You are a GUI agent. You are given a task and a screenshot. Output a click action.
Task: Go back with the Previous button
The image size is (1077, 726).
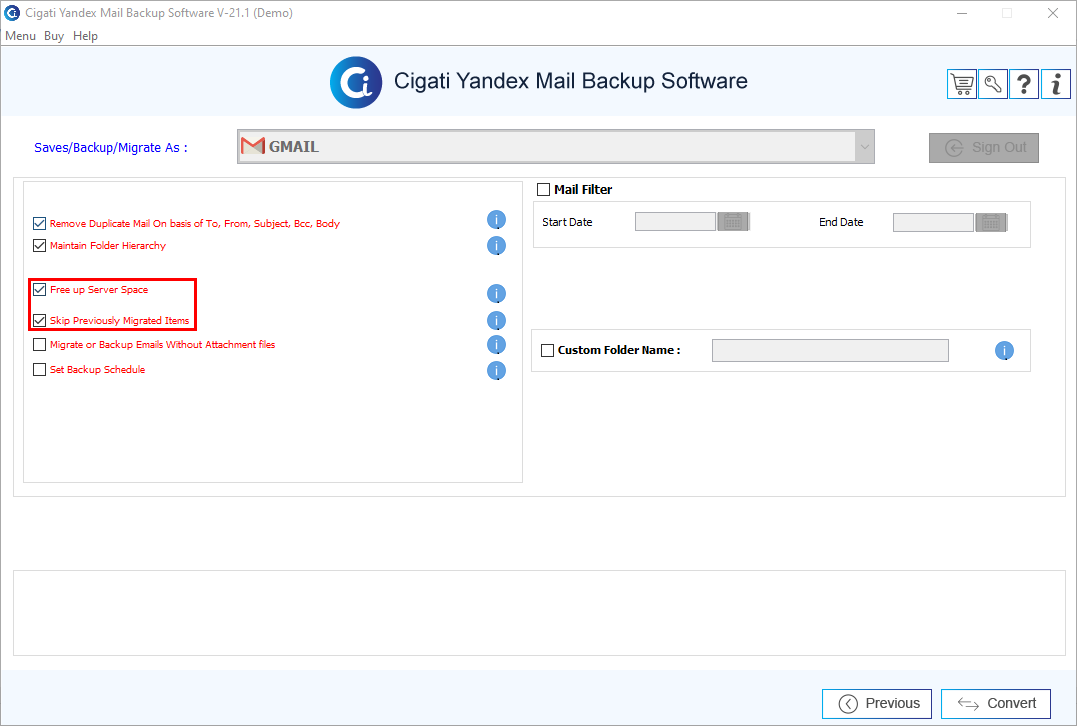point(877,703)
